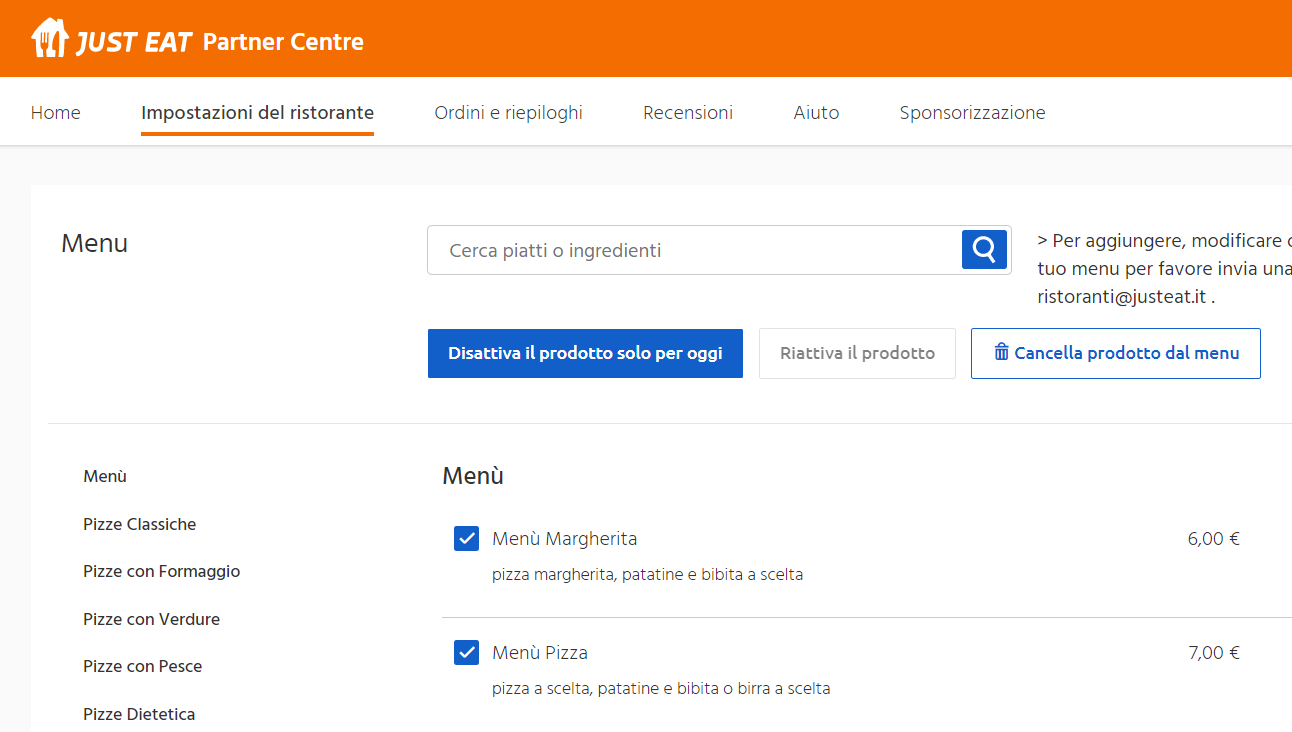
Task: Uncheck the Menù Margherita checkbox
Action: tap(466, 539)
